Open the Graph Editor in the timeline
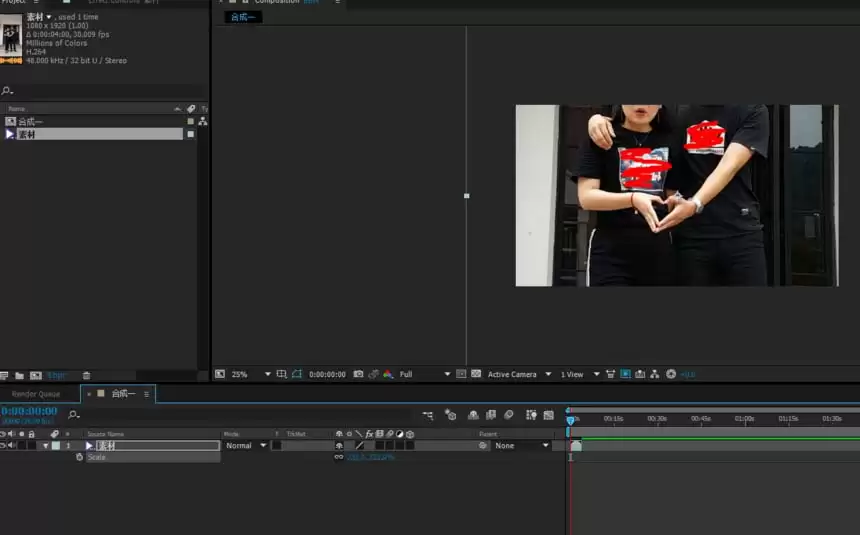Screen dimensions: 860x535 [x=548, y=415]
